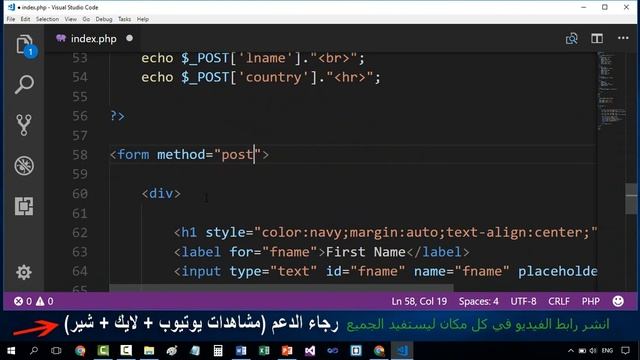The width and height of the screenshot is (640, 360).
Task: Open the Help menu
Action: 142,19
